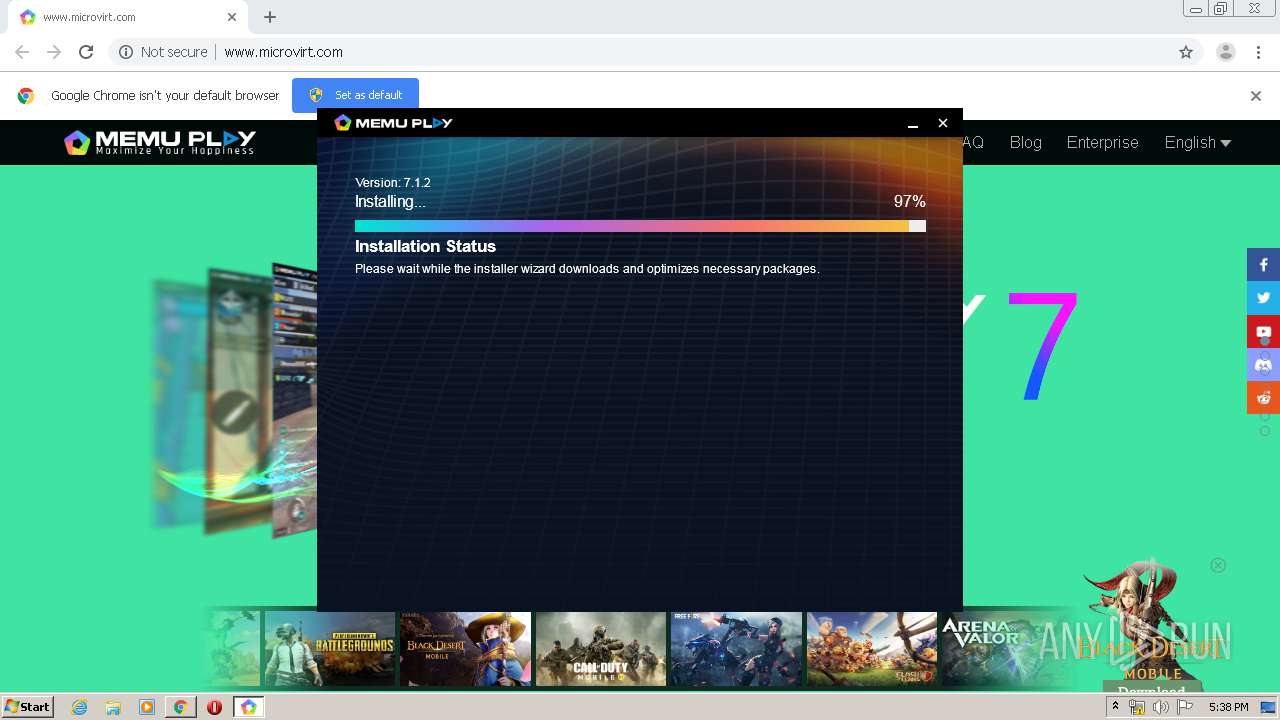Click the browser forward arrow
The image size is (1280, 720).
[x=54, y=52]
